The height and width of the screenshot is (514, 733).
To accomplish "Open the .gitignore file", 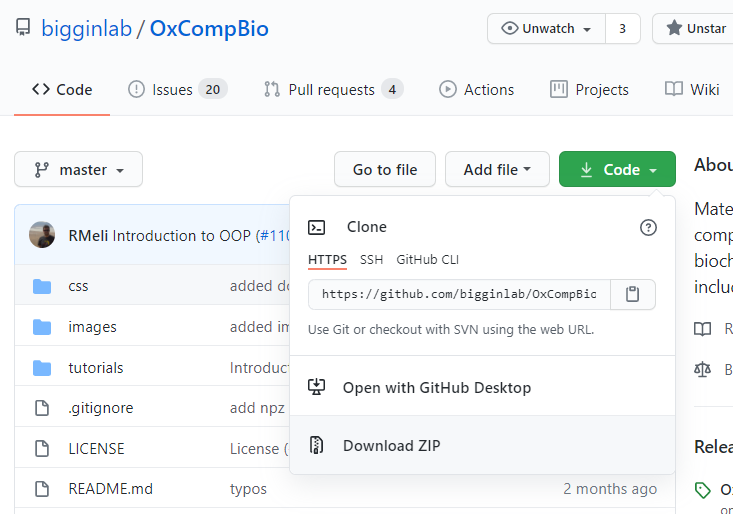I will coord(101,408).
